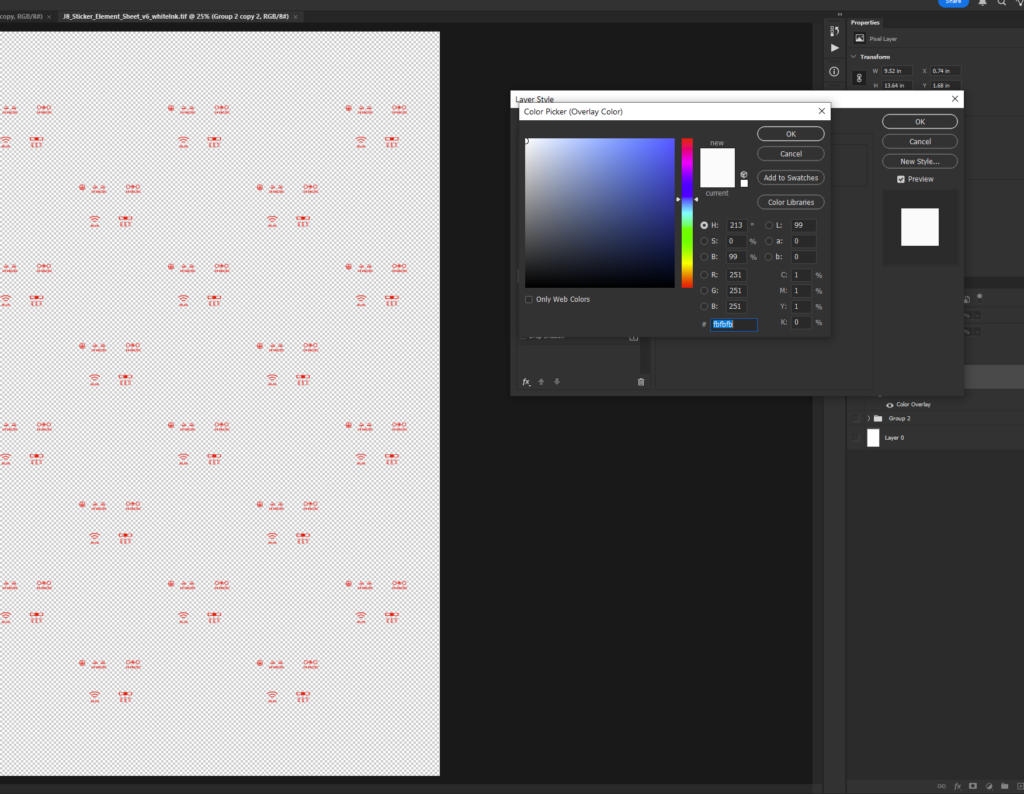1024x794 pixels.
Task: Expand the Group 2 layer group
Action: pos(868,418)
